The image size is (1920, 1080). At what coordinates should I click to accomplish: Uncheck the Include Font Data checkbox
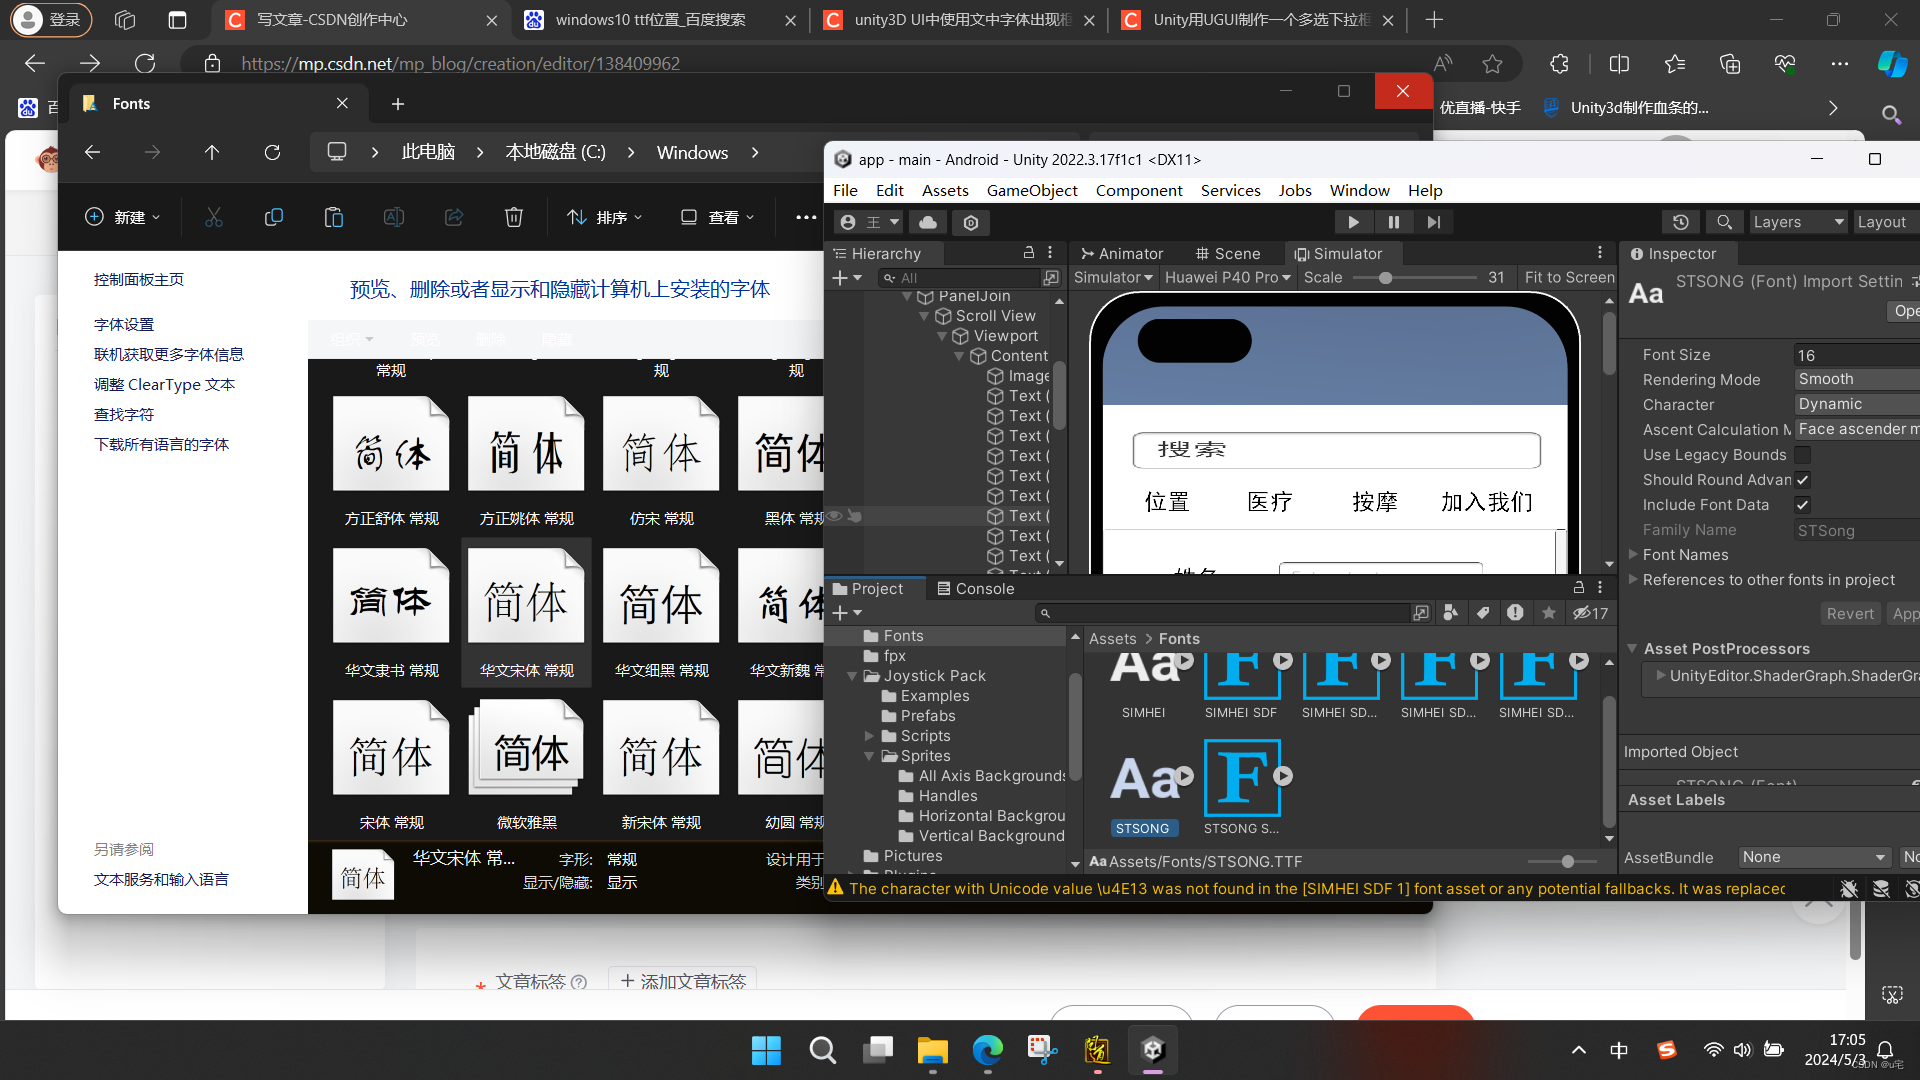1803,504
